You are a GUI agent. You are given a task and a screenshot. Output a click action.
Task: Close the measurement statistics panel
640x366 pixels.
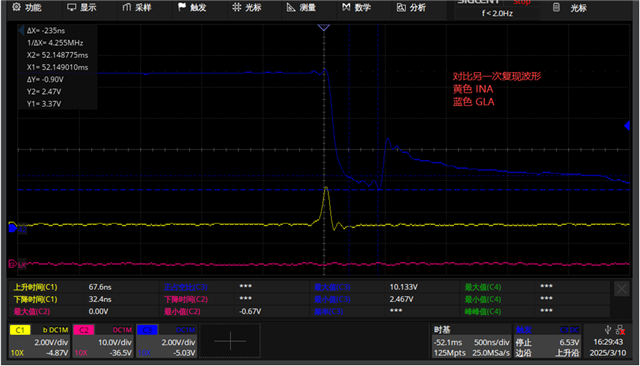point(622,289)
